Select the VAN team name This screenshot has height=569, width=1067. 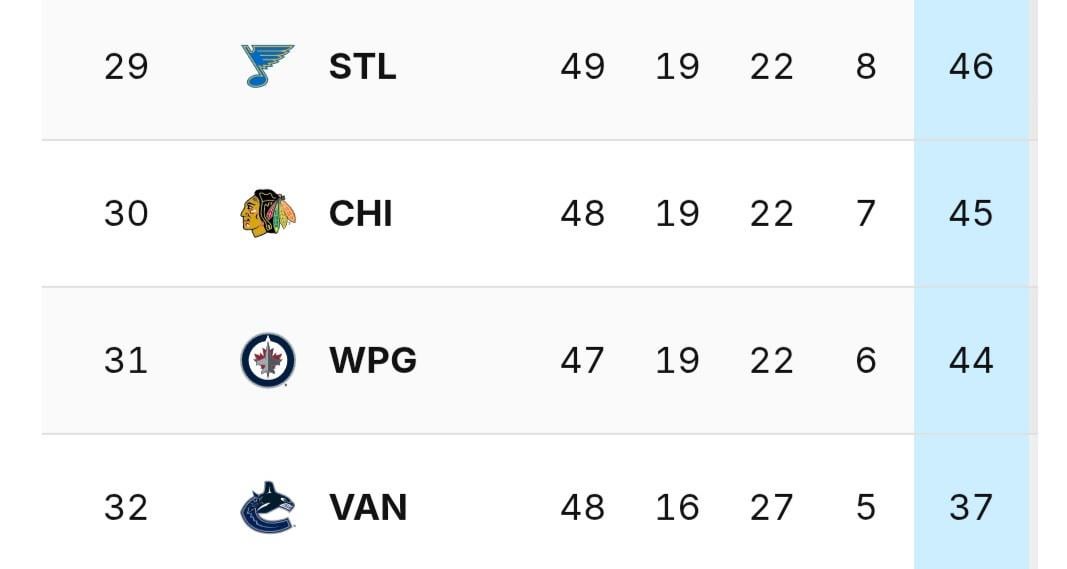coord(367,508)
